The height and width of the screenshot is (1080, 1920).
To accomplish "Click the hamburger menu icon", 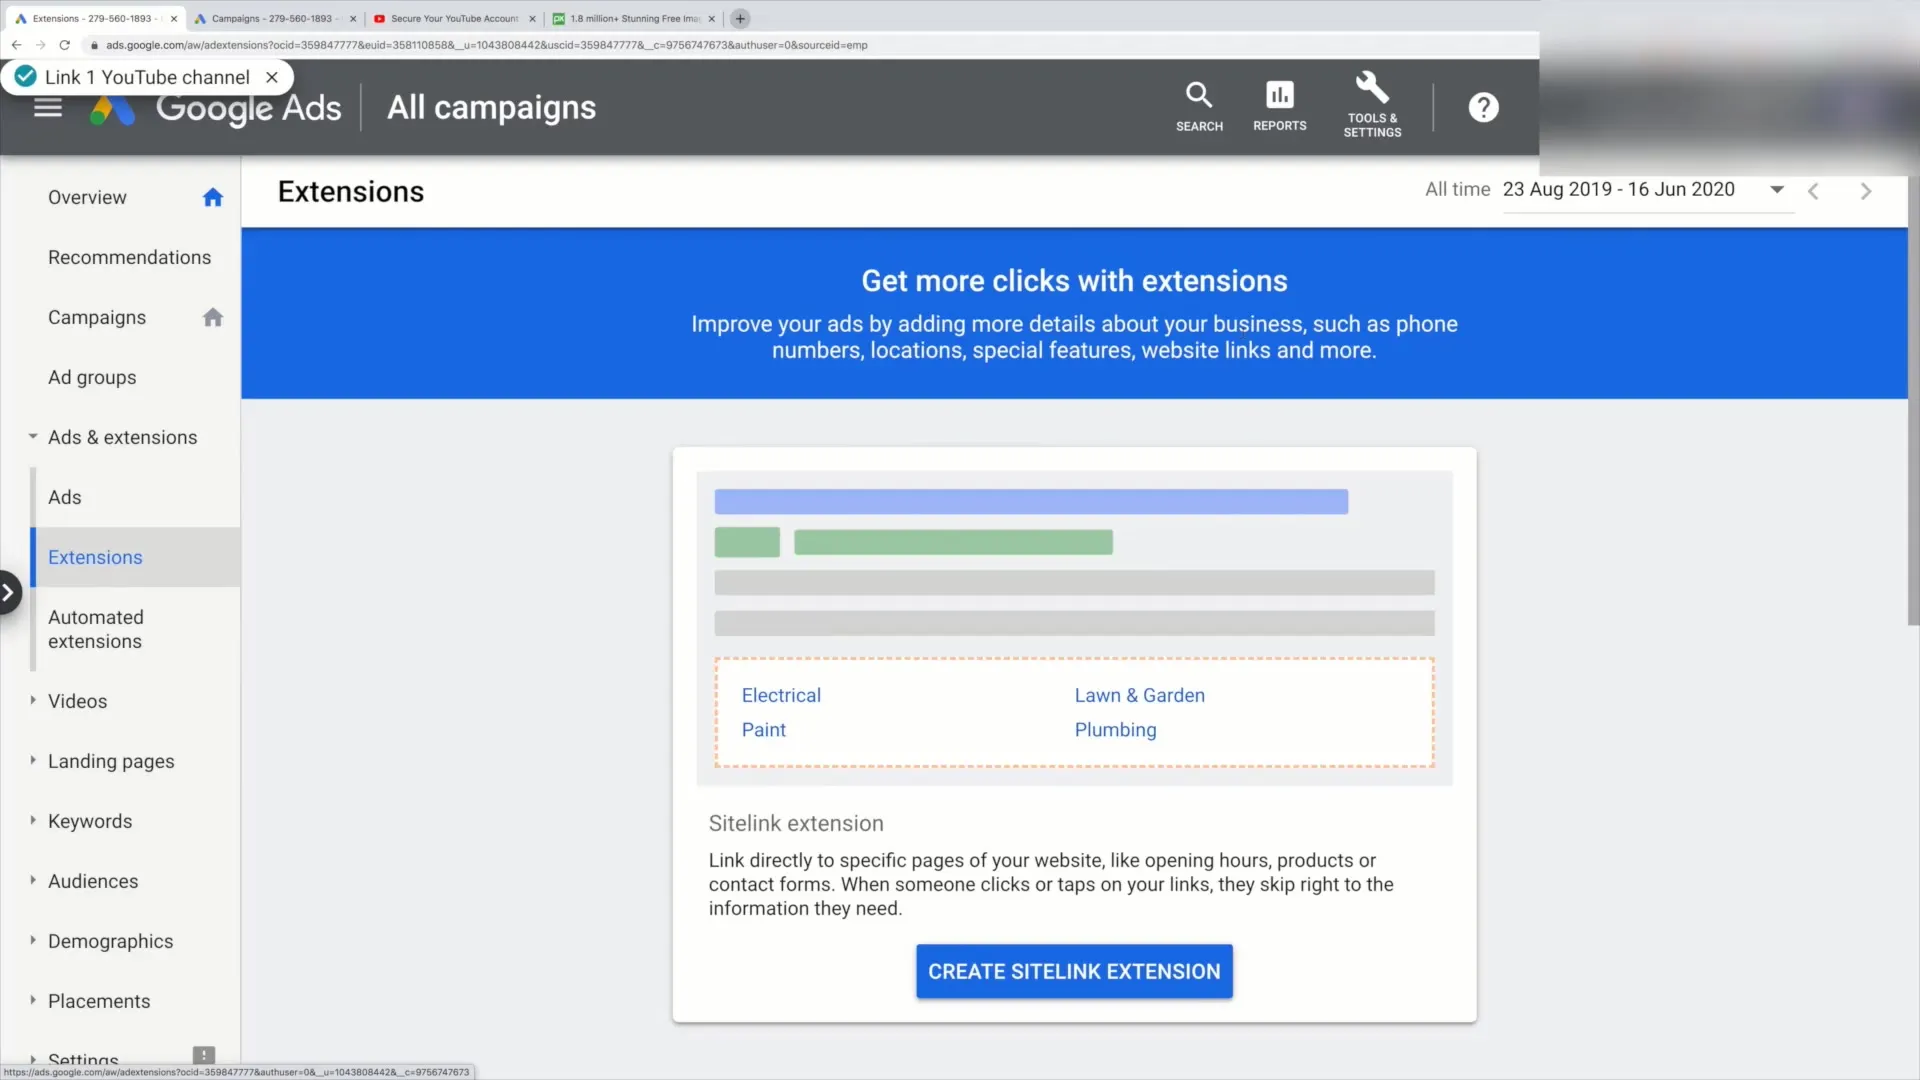I will tap(47, 107).
